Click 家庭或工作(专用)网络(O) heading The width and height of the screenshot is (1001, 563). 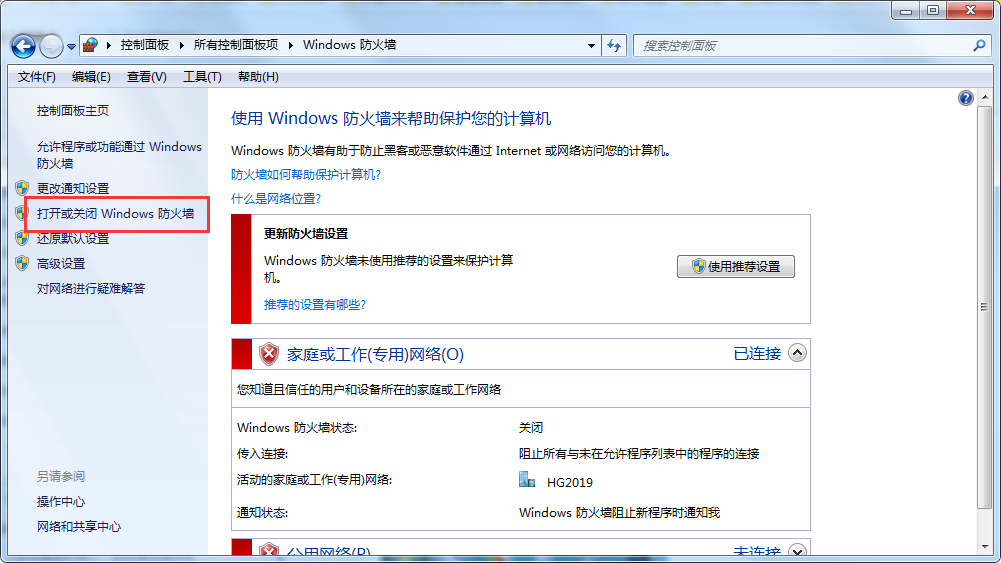pyautogui.click(x=375, y=354)
